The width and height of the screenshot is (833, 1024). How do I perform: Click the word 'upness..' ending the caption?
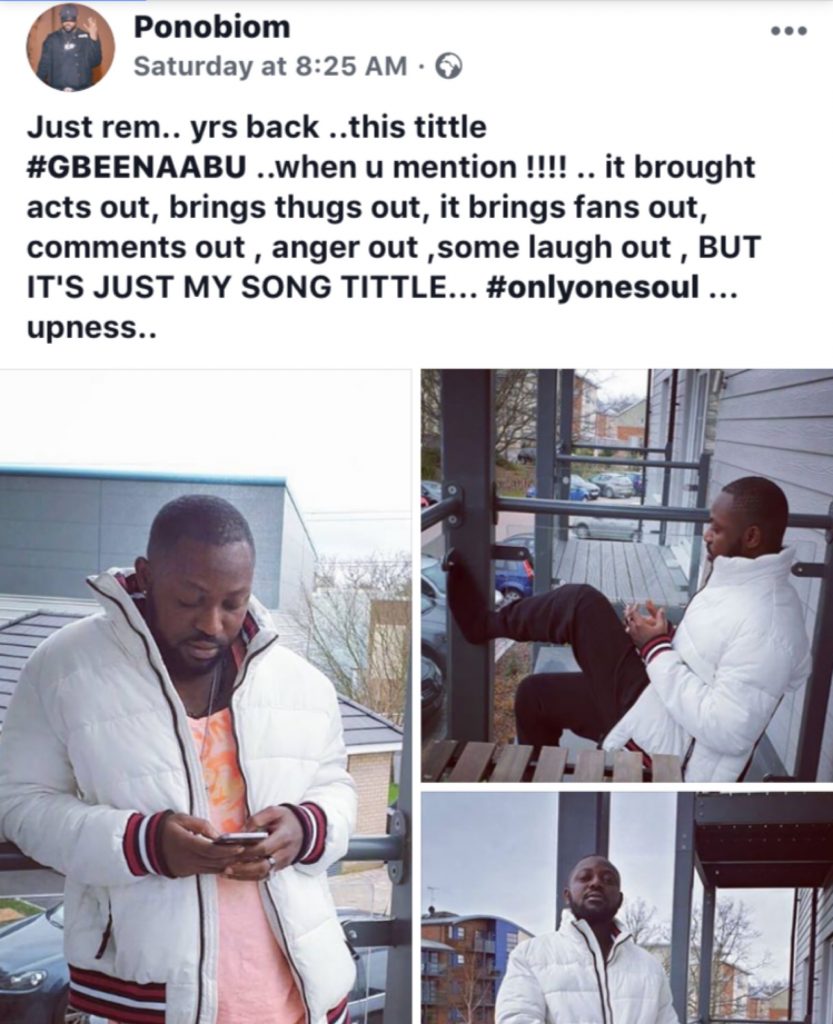(91, 328)
